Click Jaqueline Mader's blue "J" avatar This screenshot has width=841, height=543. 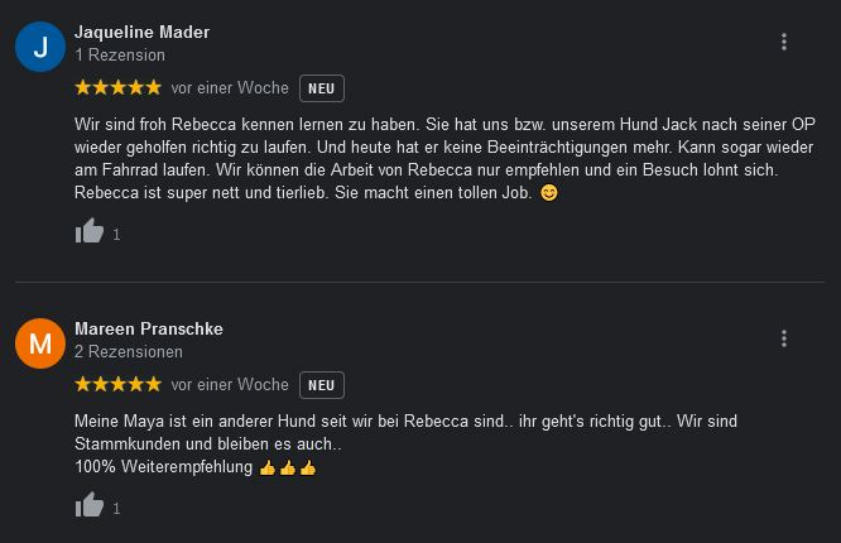pos(40,47)
